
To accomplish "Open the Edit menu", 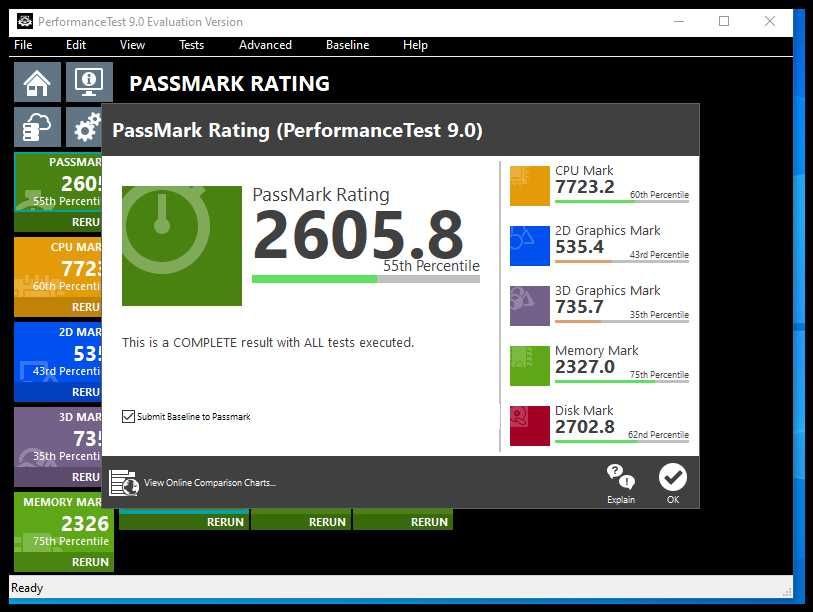I will click(76, 45).
